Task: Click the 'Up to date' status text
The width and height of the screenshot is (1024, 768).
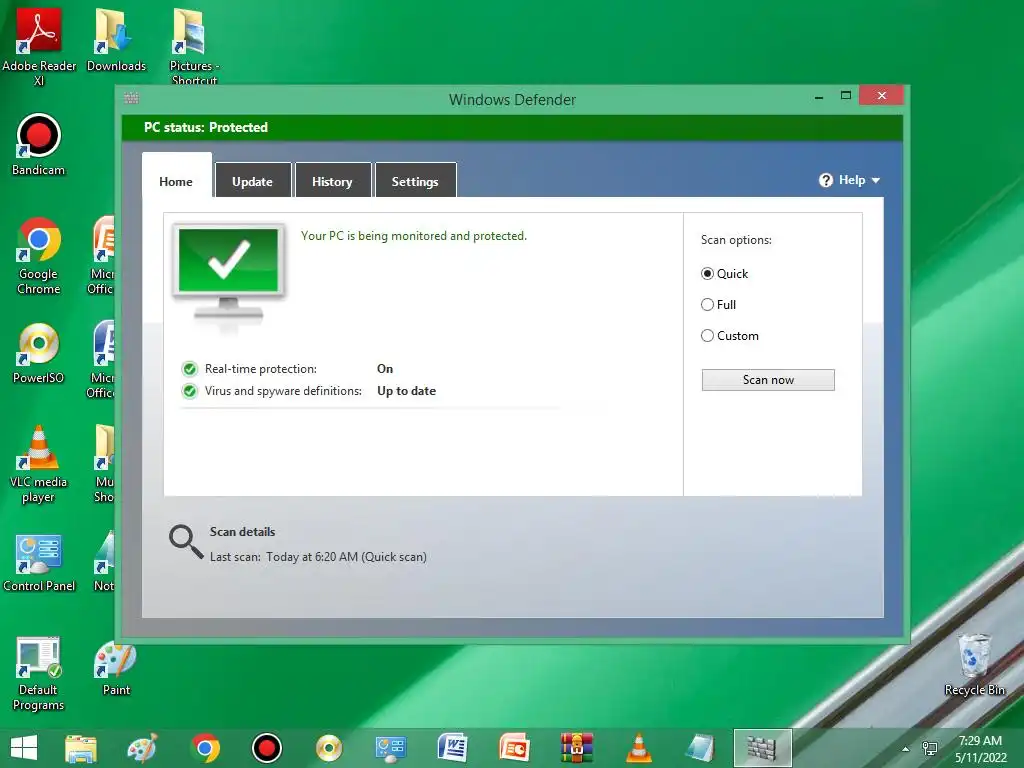Action: (406, 391)
